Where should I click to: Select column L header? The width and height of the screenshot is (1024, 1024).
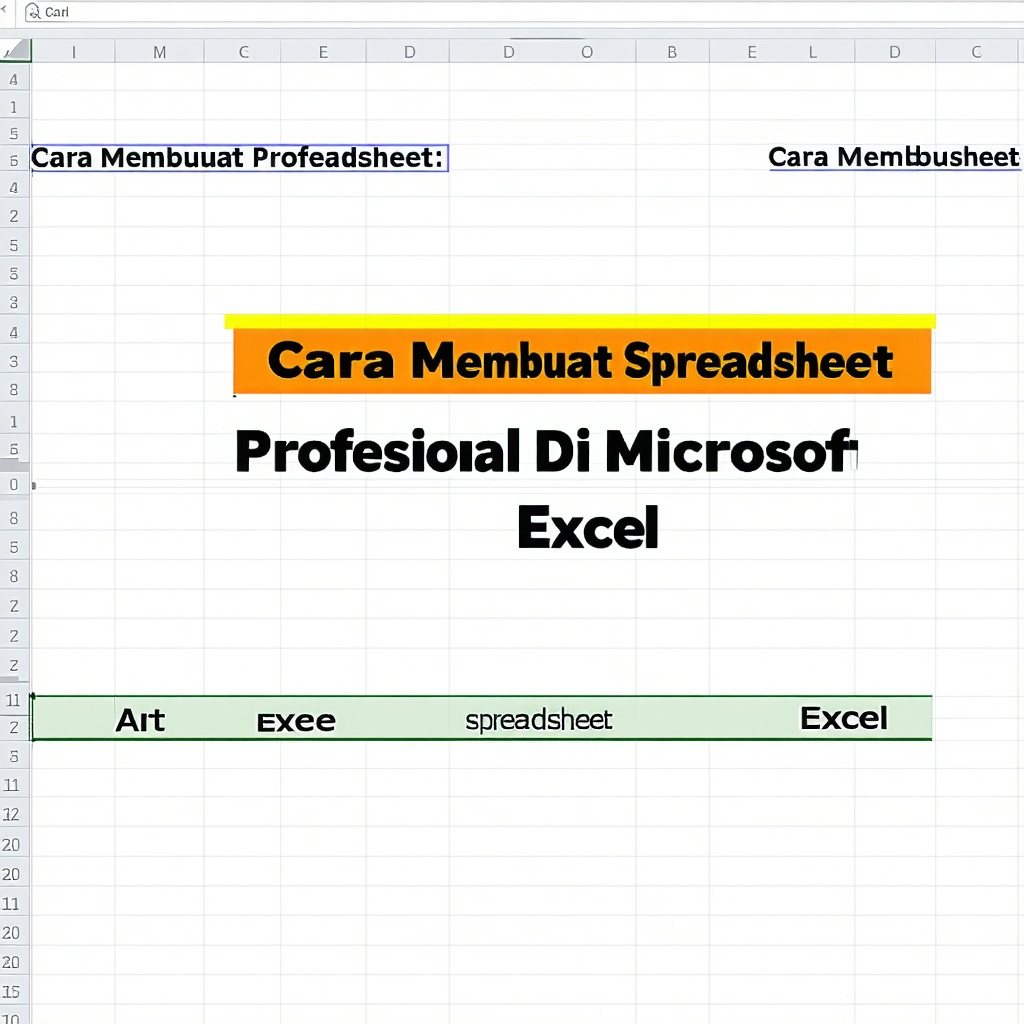(813, 52)
